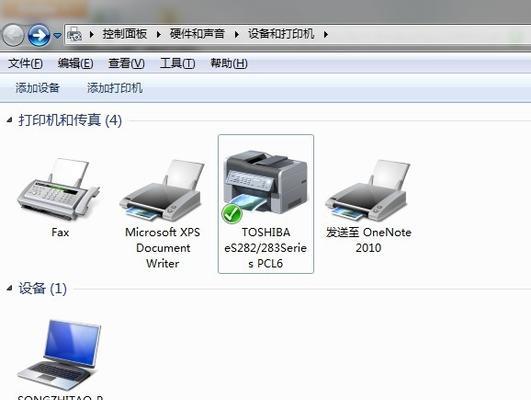Click the devices icon in address bar
Image resolution: width=531 pixels, height=400 pixels.
tap(75, 34)
